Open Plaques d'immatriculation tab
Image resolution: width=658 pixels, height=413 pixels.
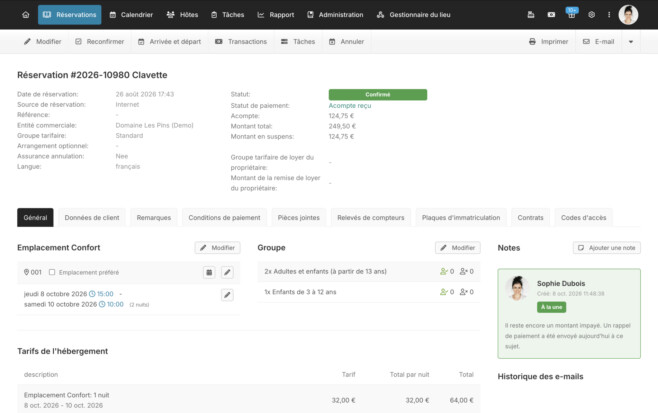point(461,217)
